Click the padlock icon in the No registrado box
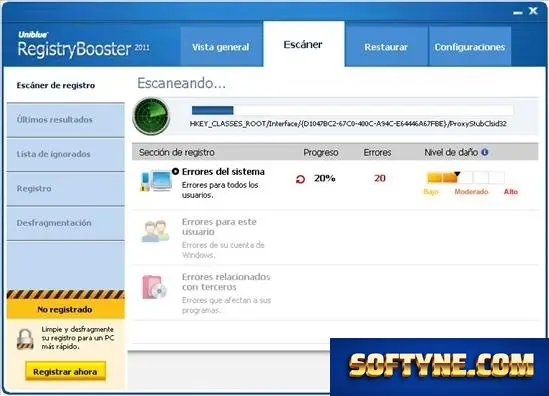 tap(25, 339)
